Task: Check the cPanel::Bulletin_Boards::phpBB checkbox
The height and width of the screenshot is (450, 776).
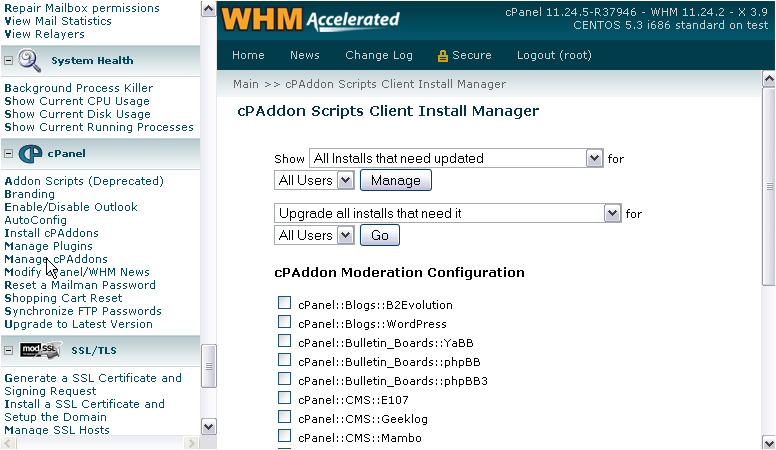Action: point(285,359)
